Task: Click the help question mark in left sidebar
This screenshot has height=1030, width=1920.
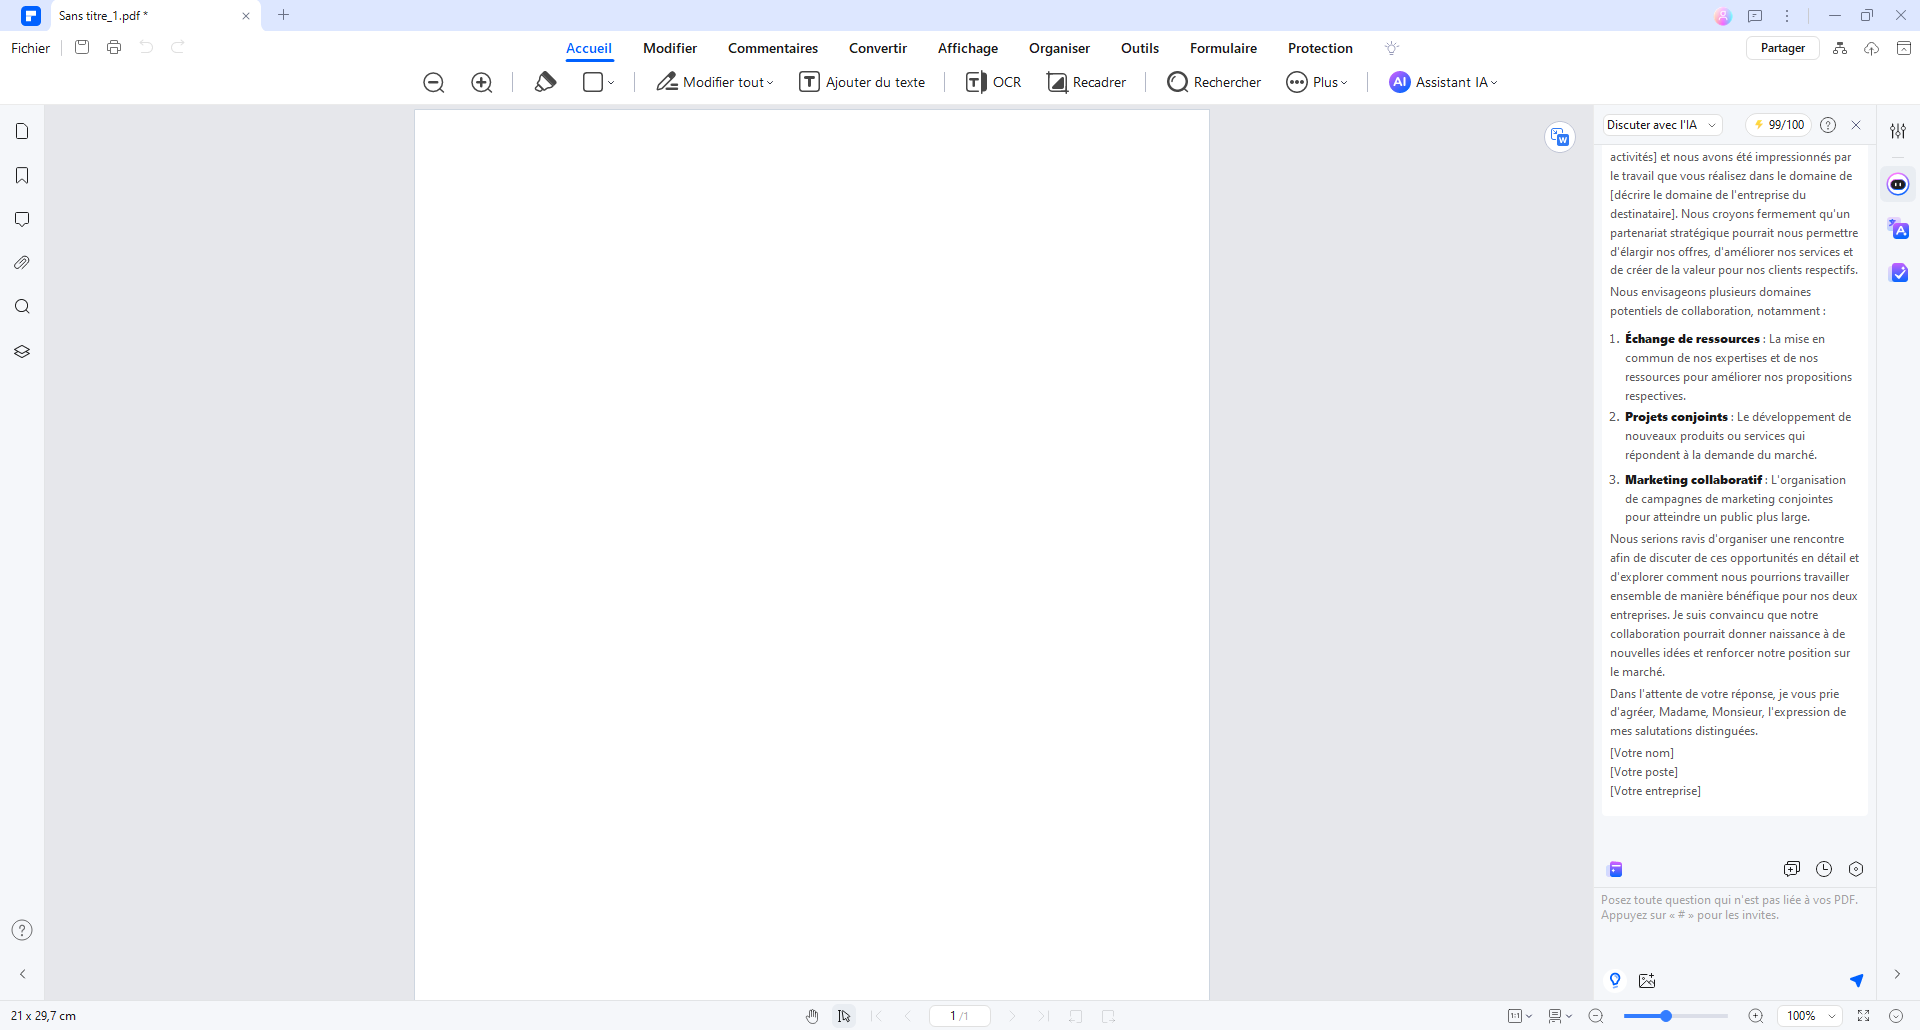Action: 22,930
